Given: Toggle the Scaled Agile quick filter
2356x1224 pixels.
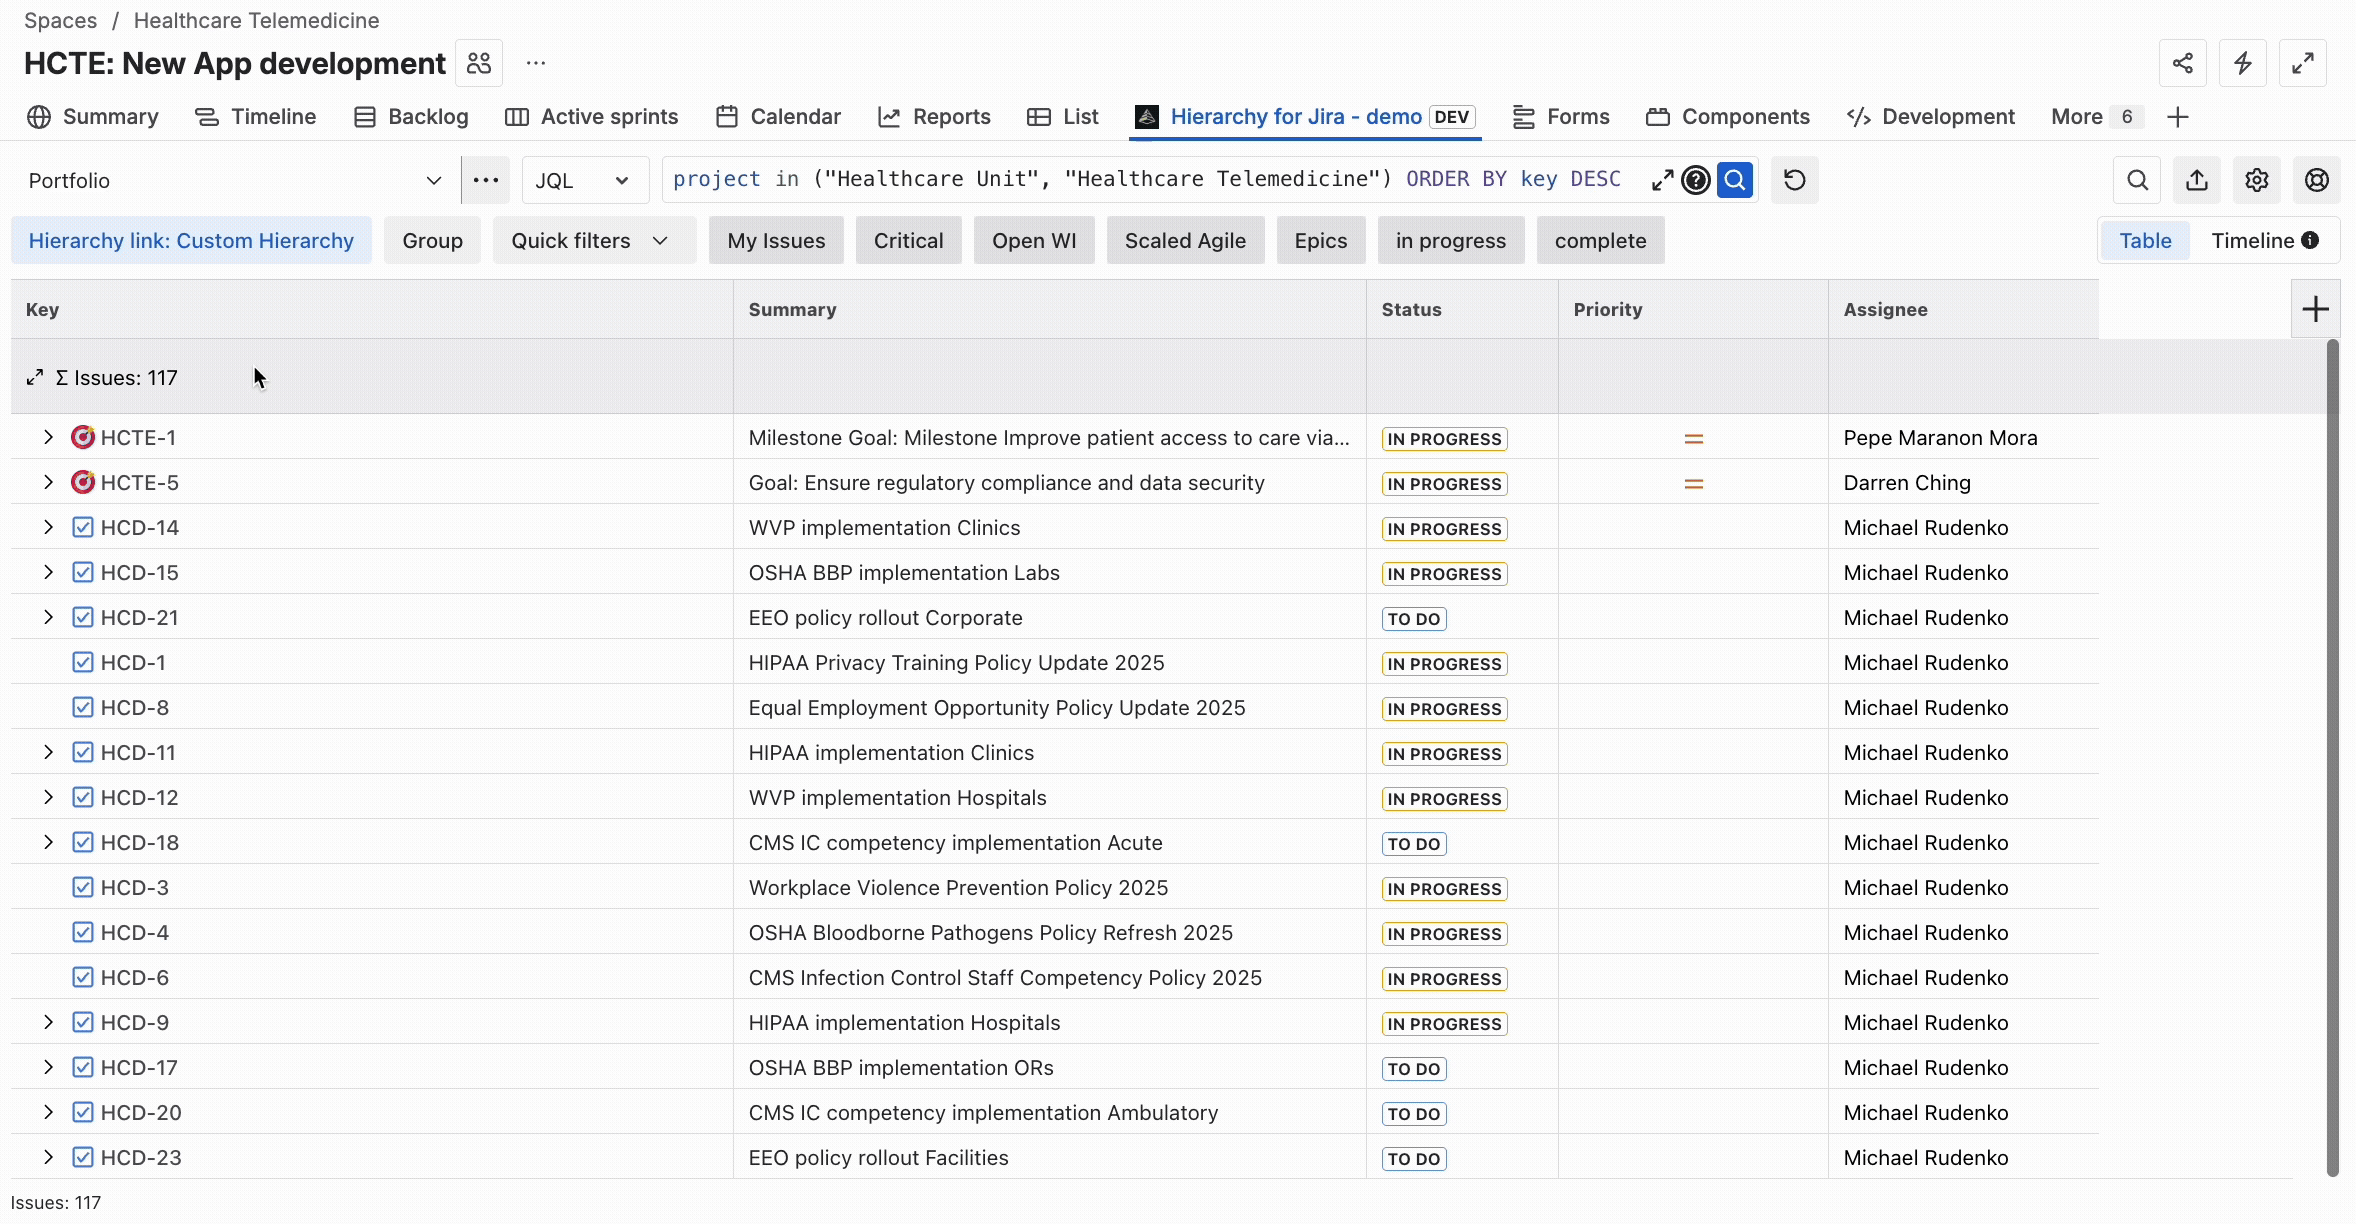Looking at the screenshot, I should [1185, 241].
